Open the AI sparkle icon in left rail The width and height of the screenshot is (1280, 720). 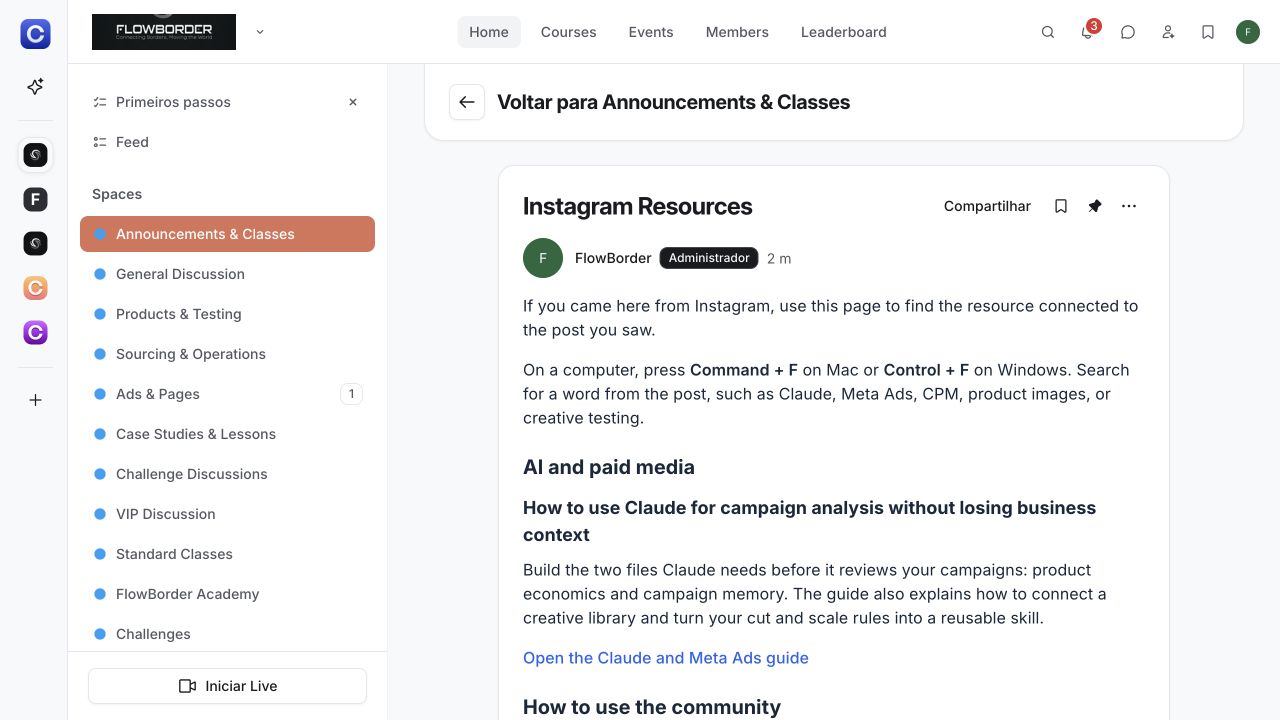[x=35, y=87]
